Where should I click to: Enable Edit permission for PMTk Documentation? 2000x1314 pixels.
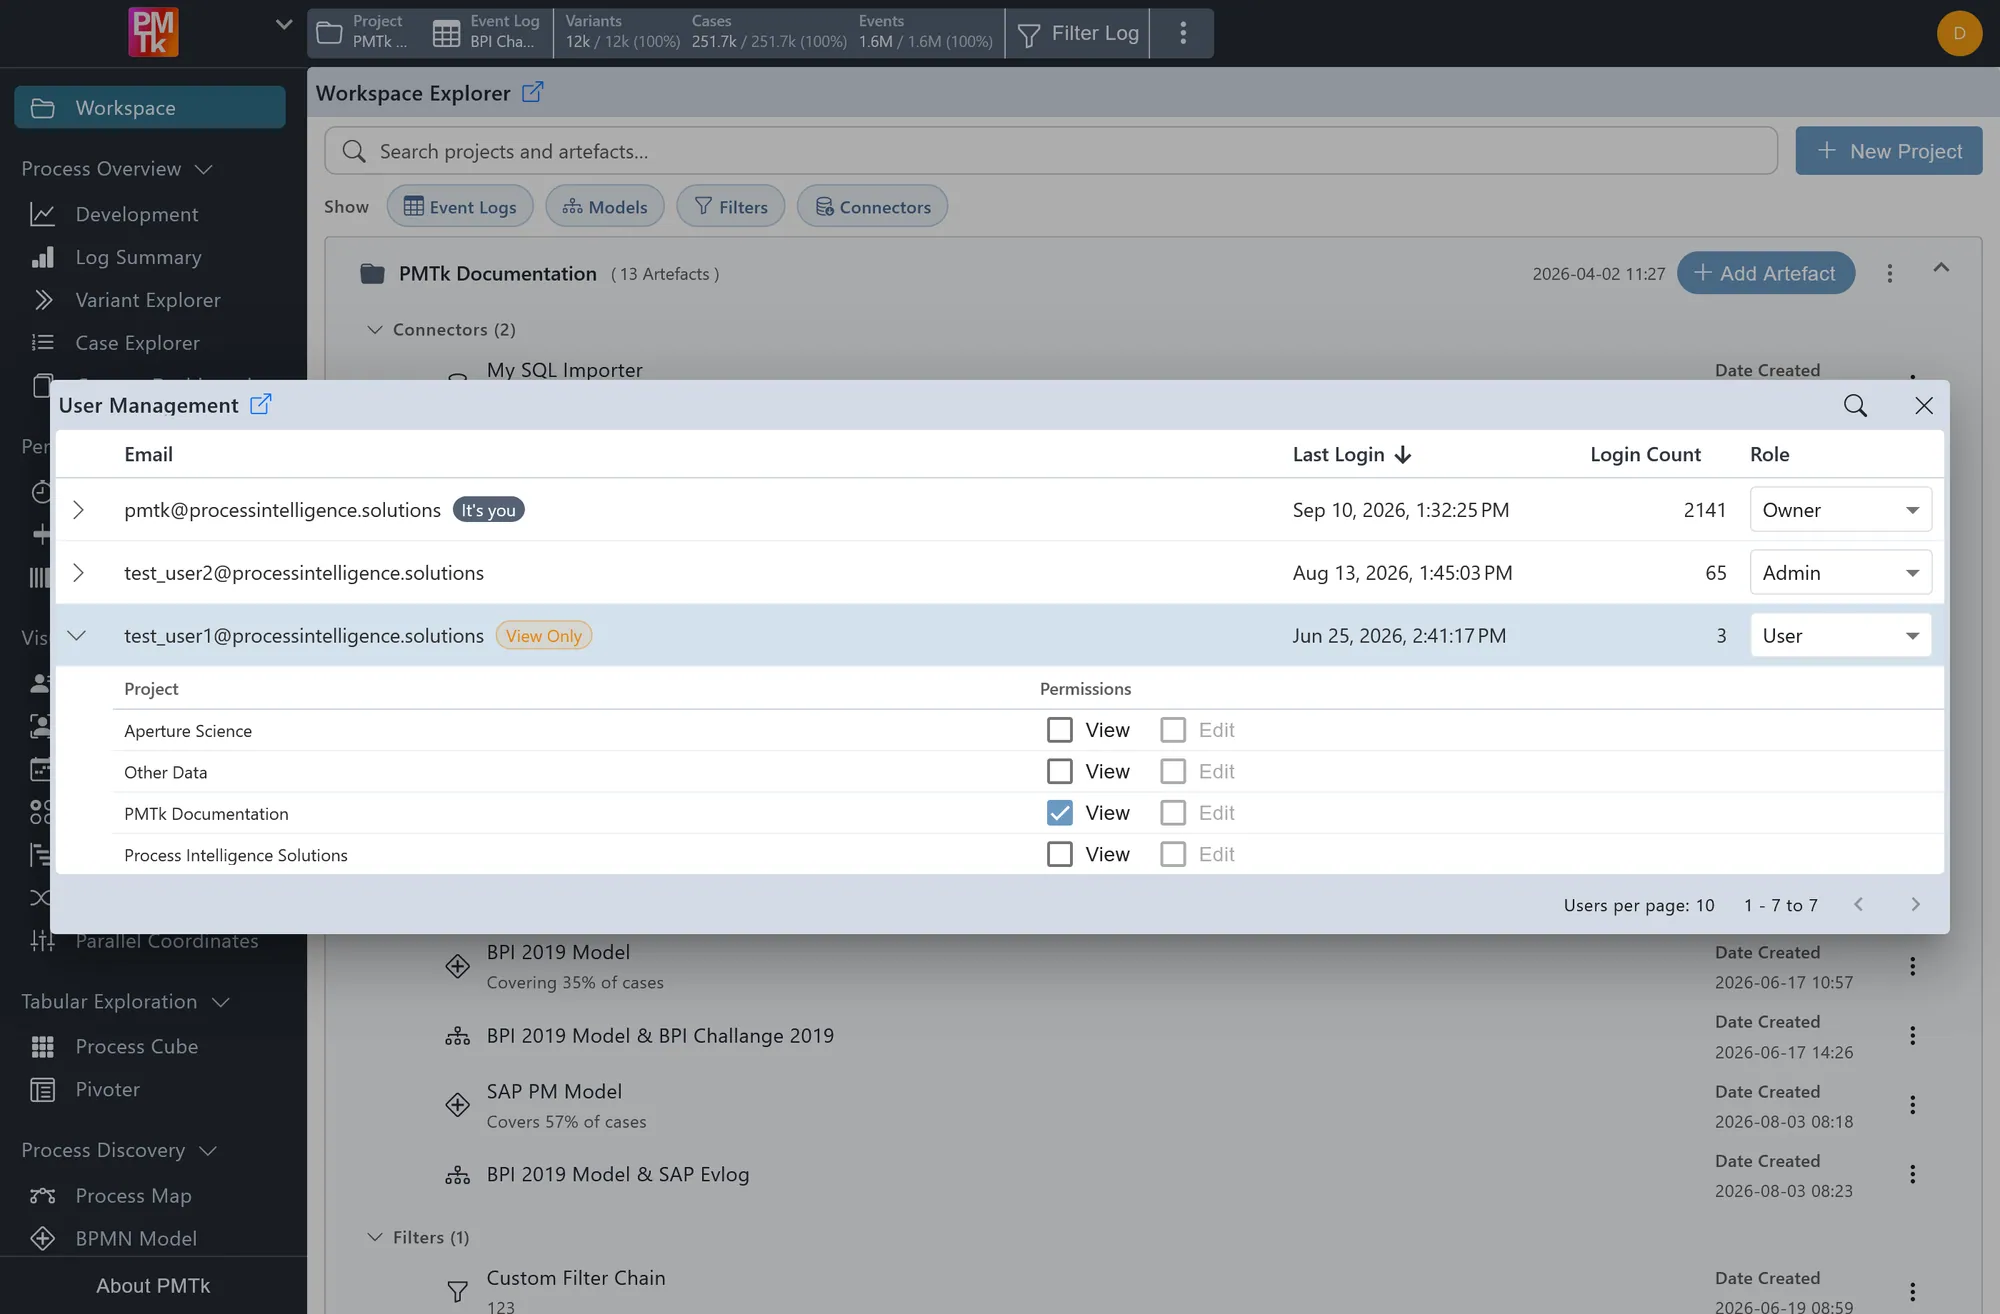(x=1173, y=813)
